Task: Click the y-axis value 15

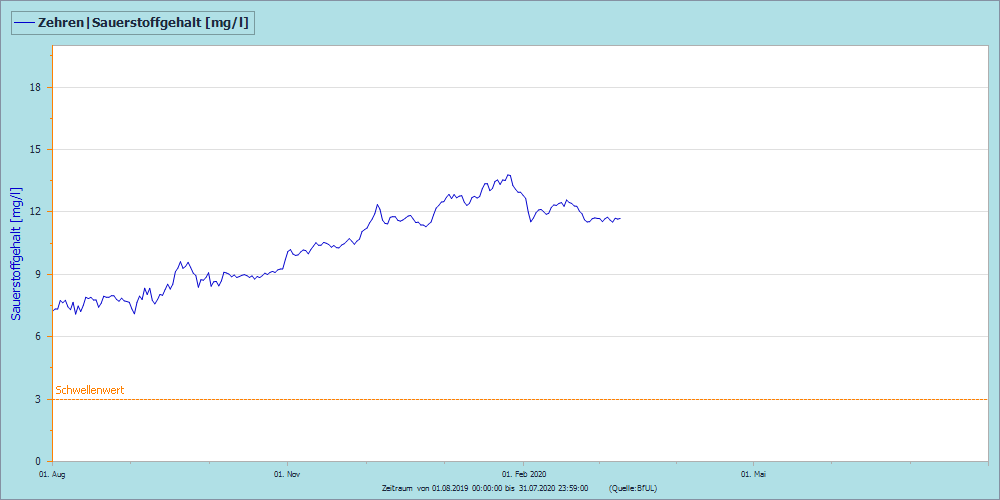Action: pyautogui.click(x=36, y=149)
